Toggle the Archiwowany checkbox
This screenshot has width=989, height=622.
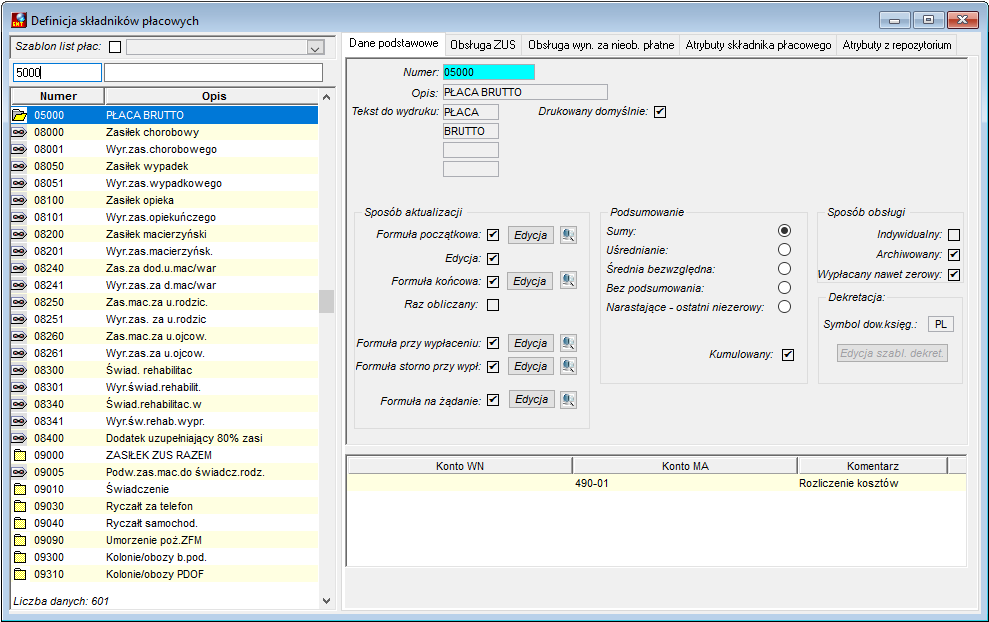click(954, 255)
